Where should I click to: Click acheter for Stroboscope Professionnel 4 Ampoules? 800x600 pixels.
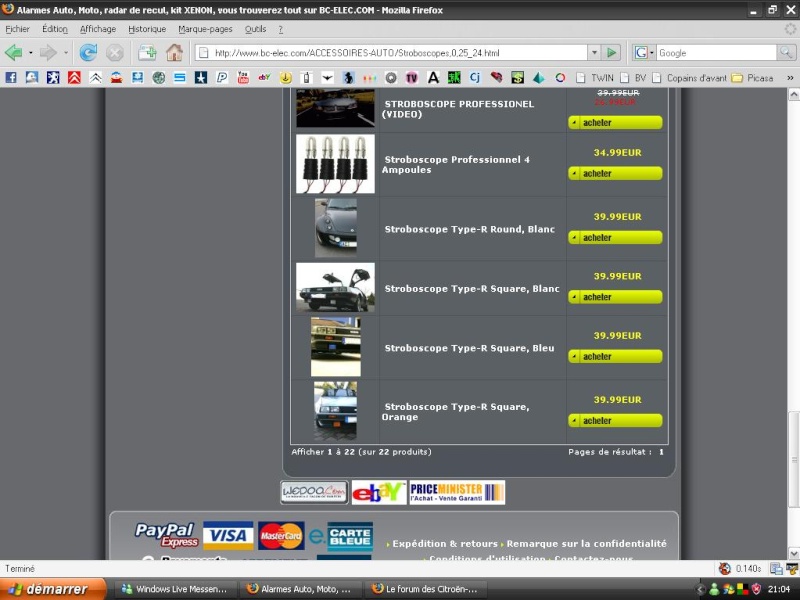[615, 173]
